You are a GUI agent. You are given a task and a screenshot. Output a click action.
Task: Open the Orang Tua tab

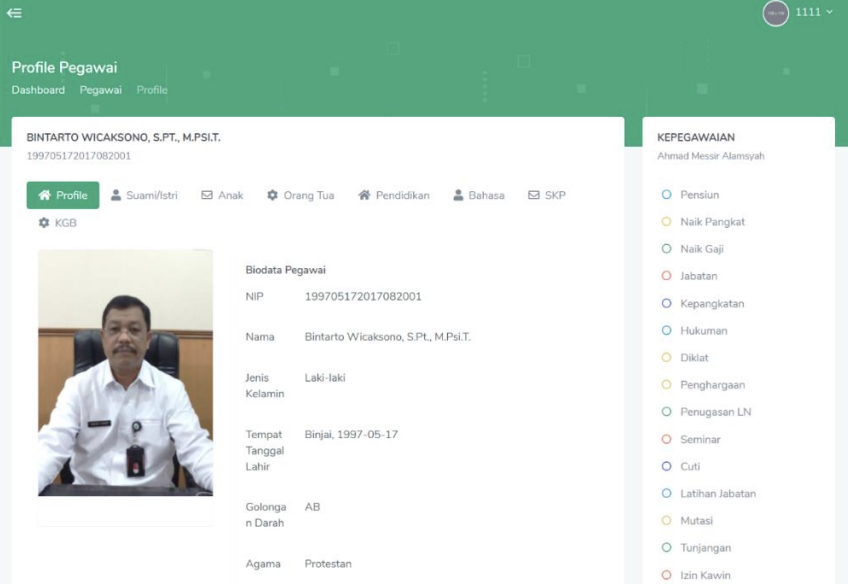(x=301, y=195)
